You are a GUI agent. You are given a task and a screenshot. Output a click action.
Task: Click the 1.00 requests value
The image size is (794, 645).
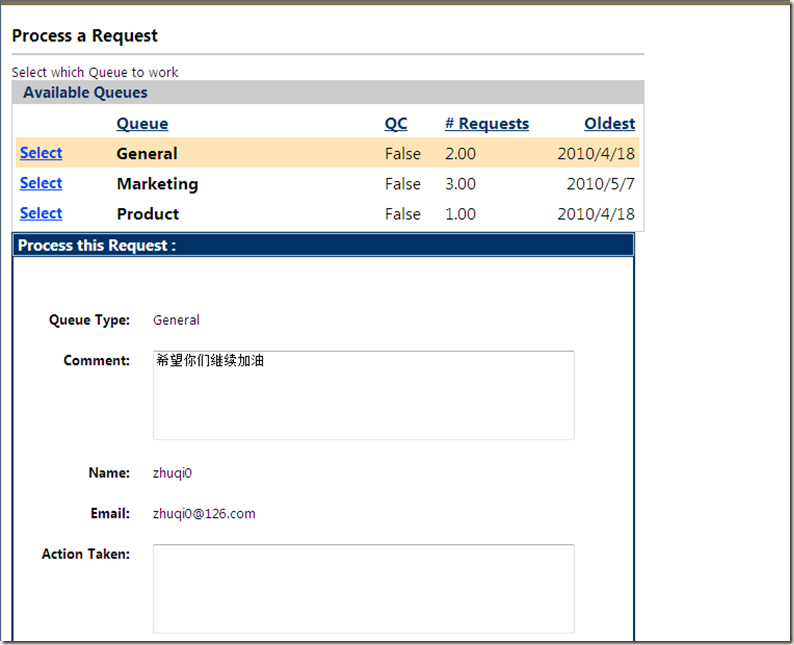click(x=460, y=214)
